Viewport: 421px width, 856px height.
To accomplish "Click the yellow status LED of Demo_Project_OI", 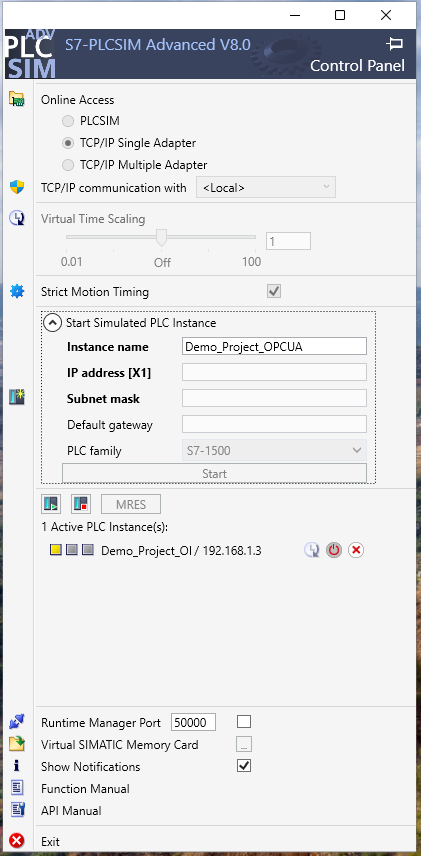I will click(x=56, y=550).
